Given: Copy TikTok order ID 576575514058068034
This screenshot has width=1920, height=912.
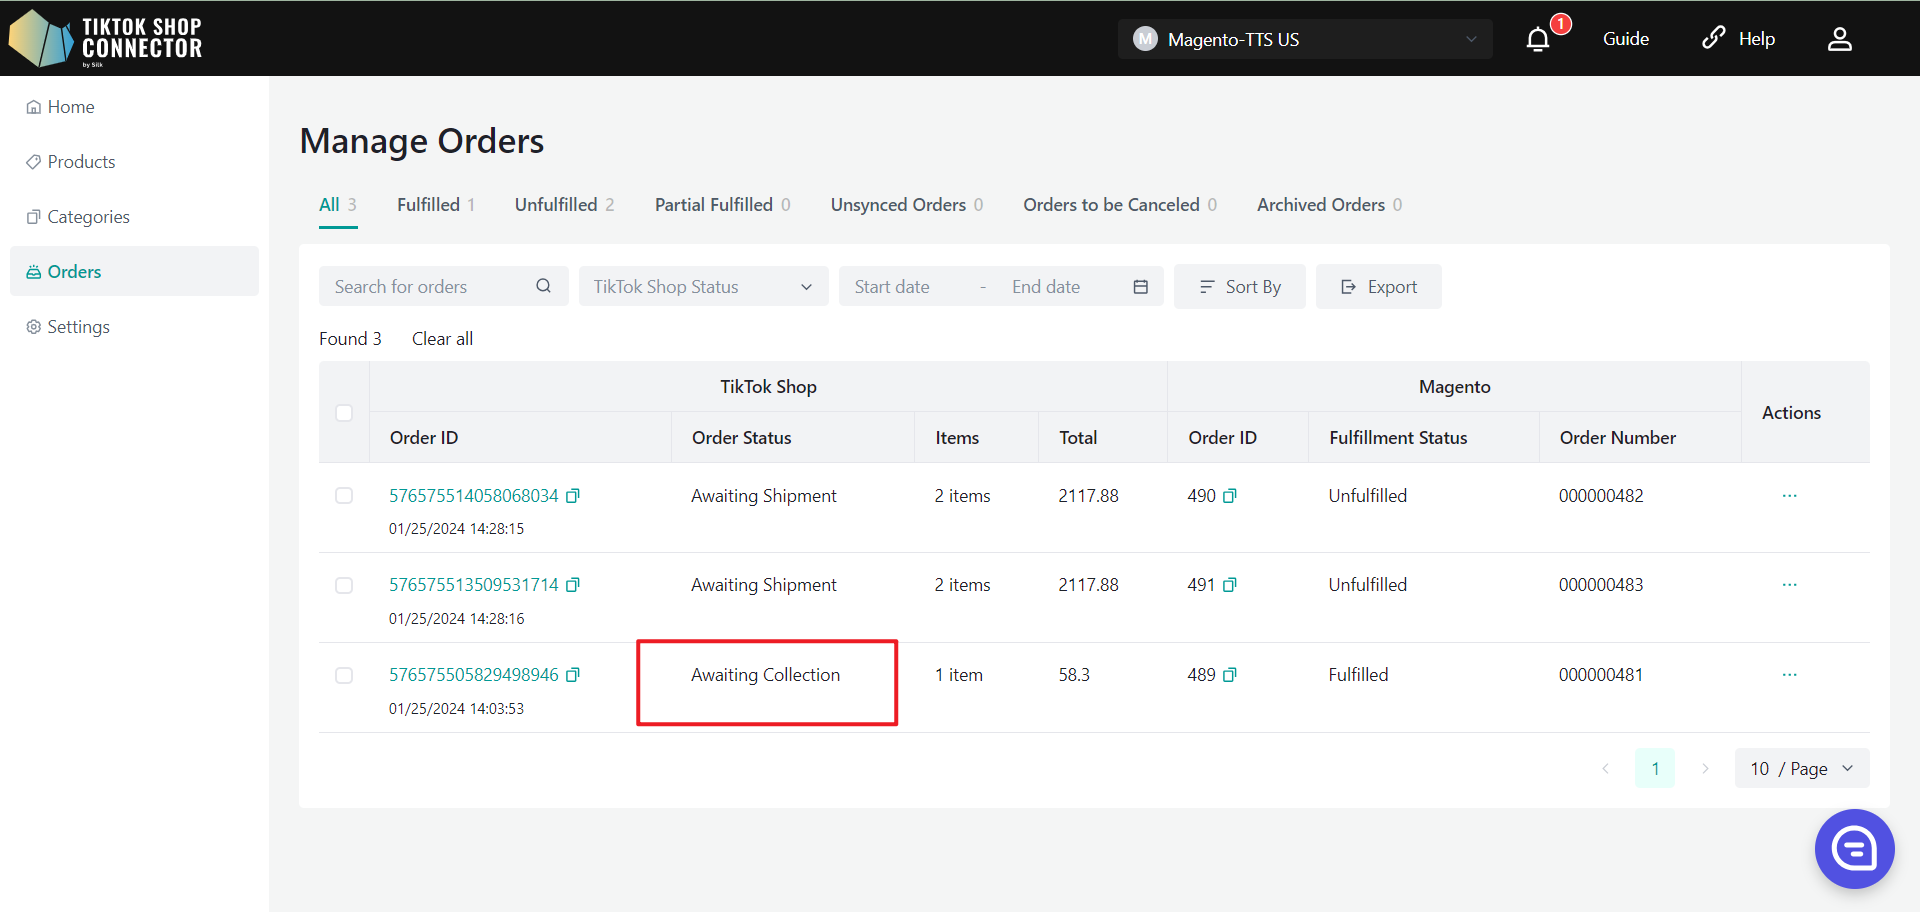Looking at the screenshot, I should pyautogui.click(x=573, y=496).
